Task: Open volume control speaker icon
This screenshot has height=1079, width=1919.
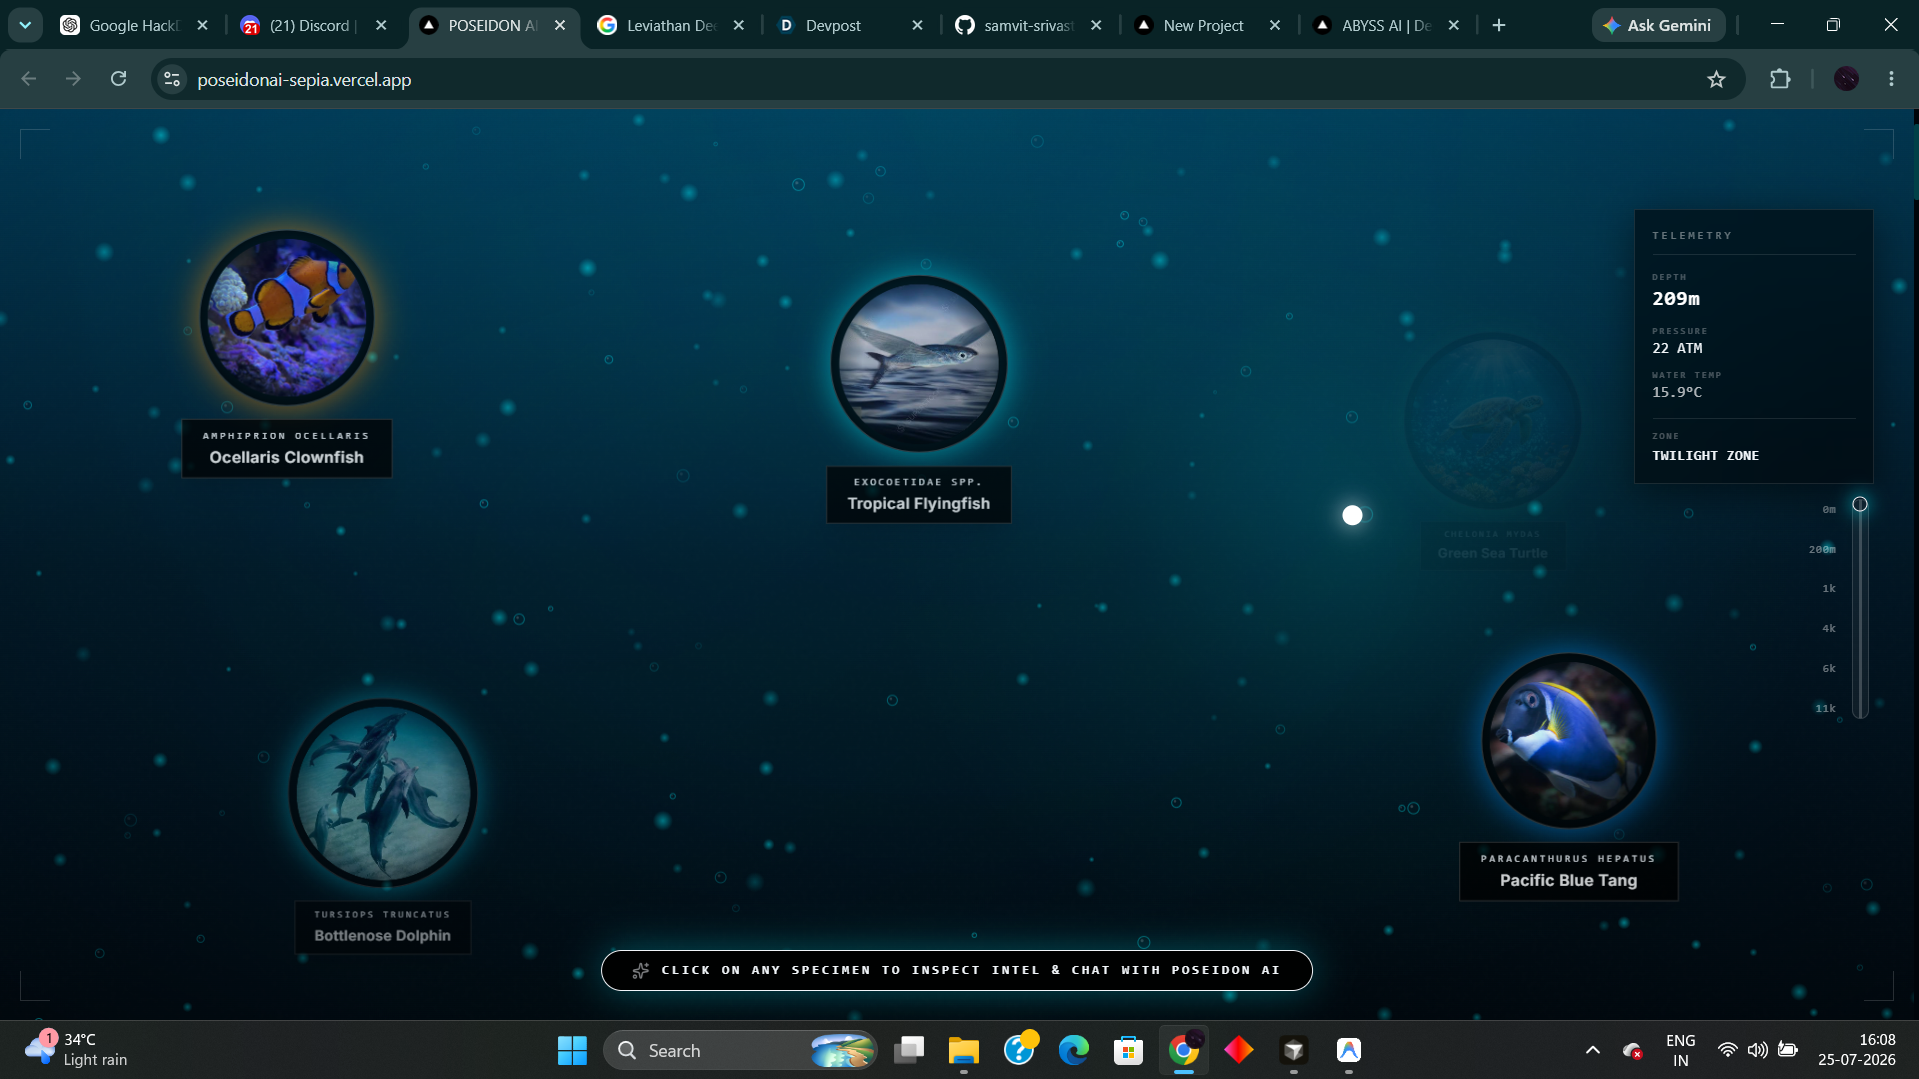Action: click(x=1757, y=1050)
